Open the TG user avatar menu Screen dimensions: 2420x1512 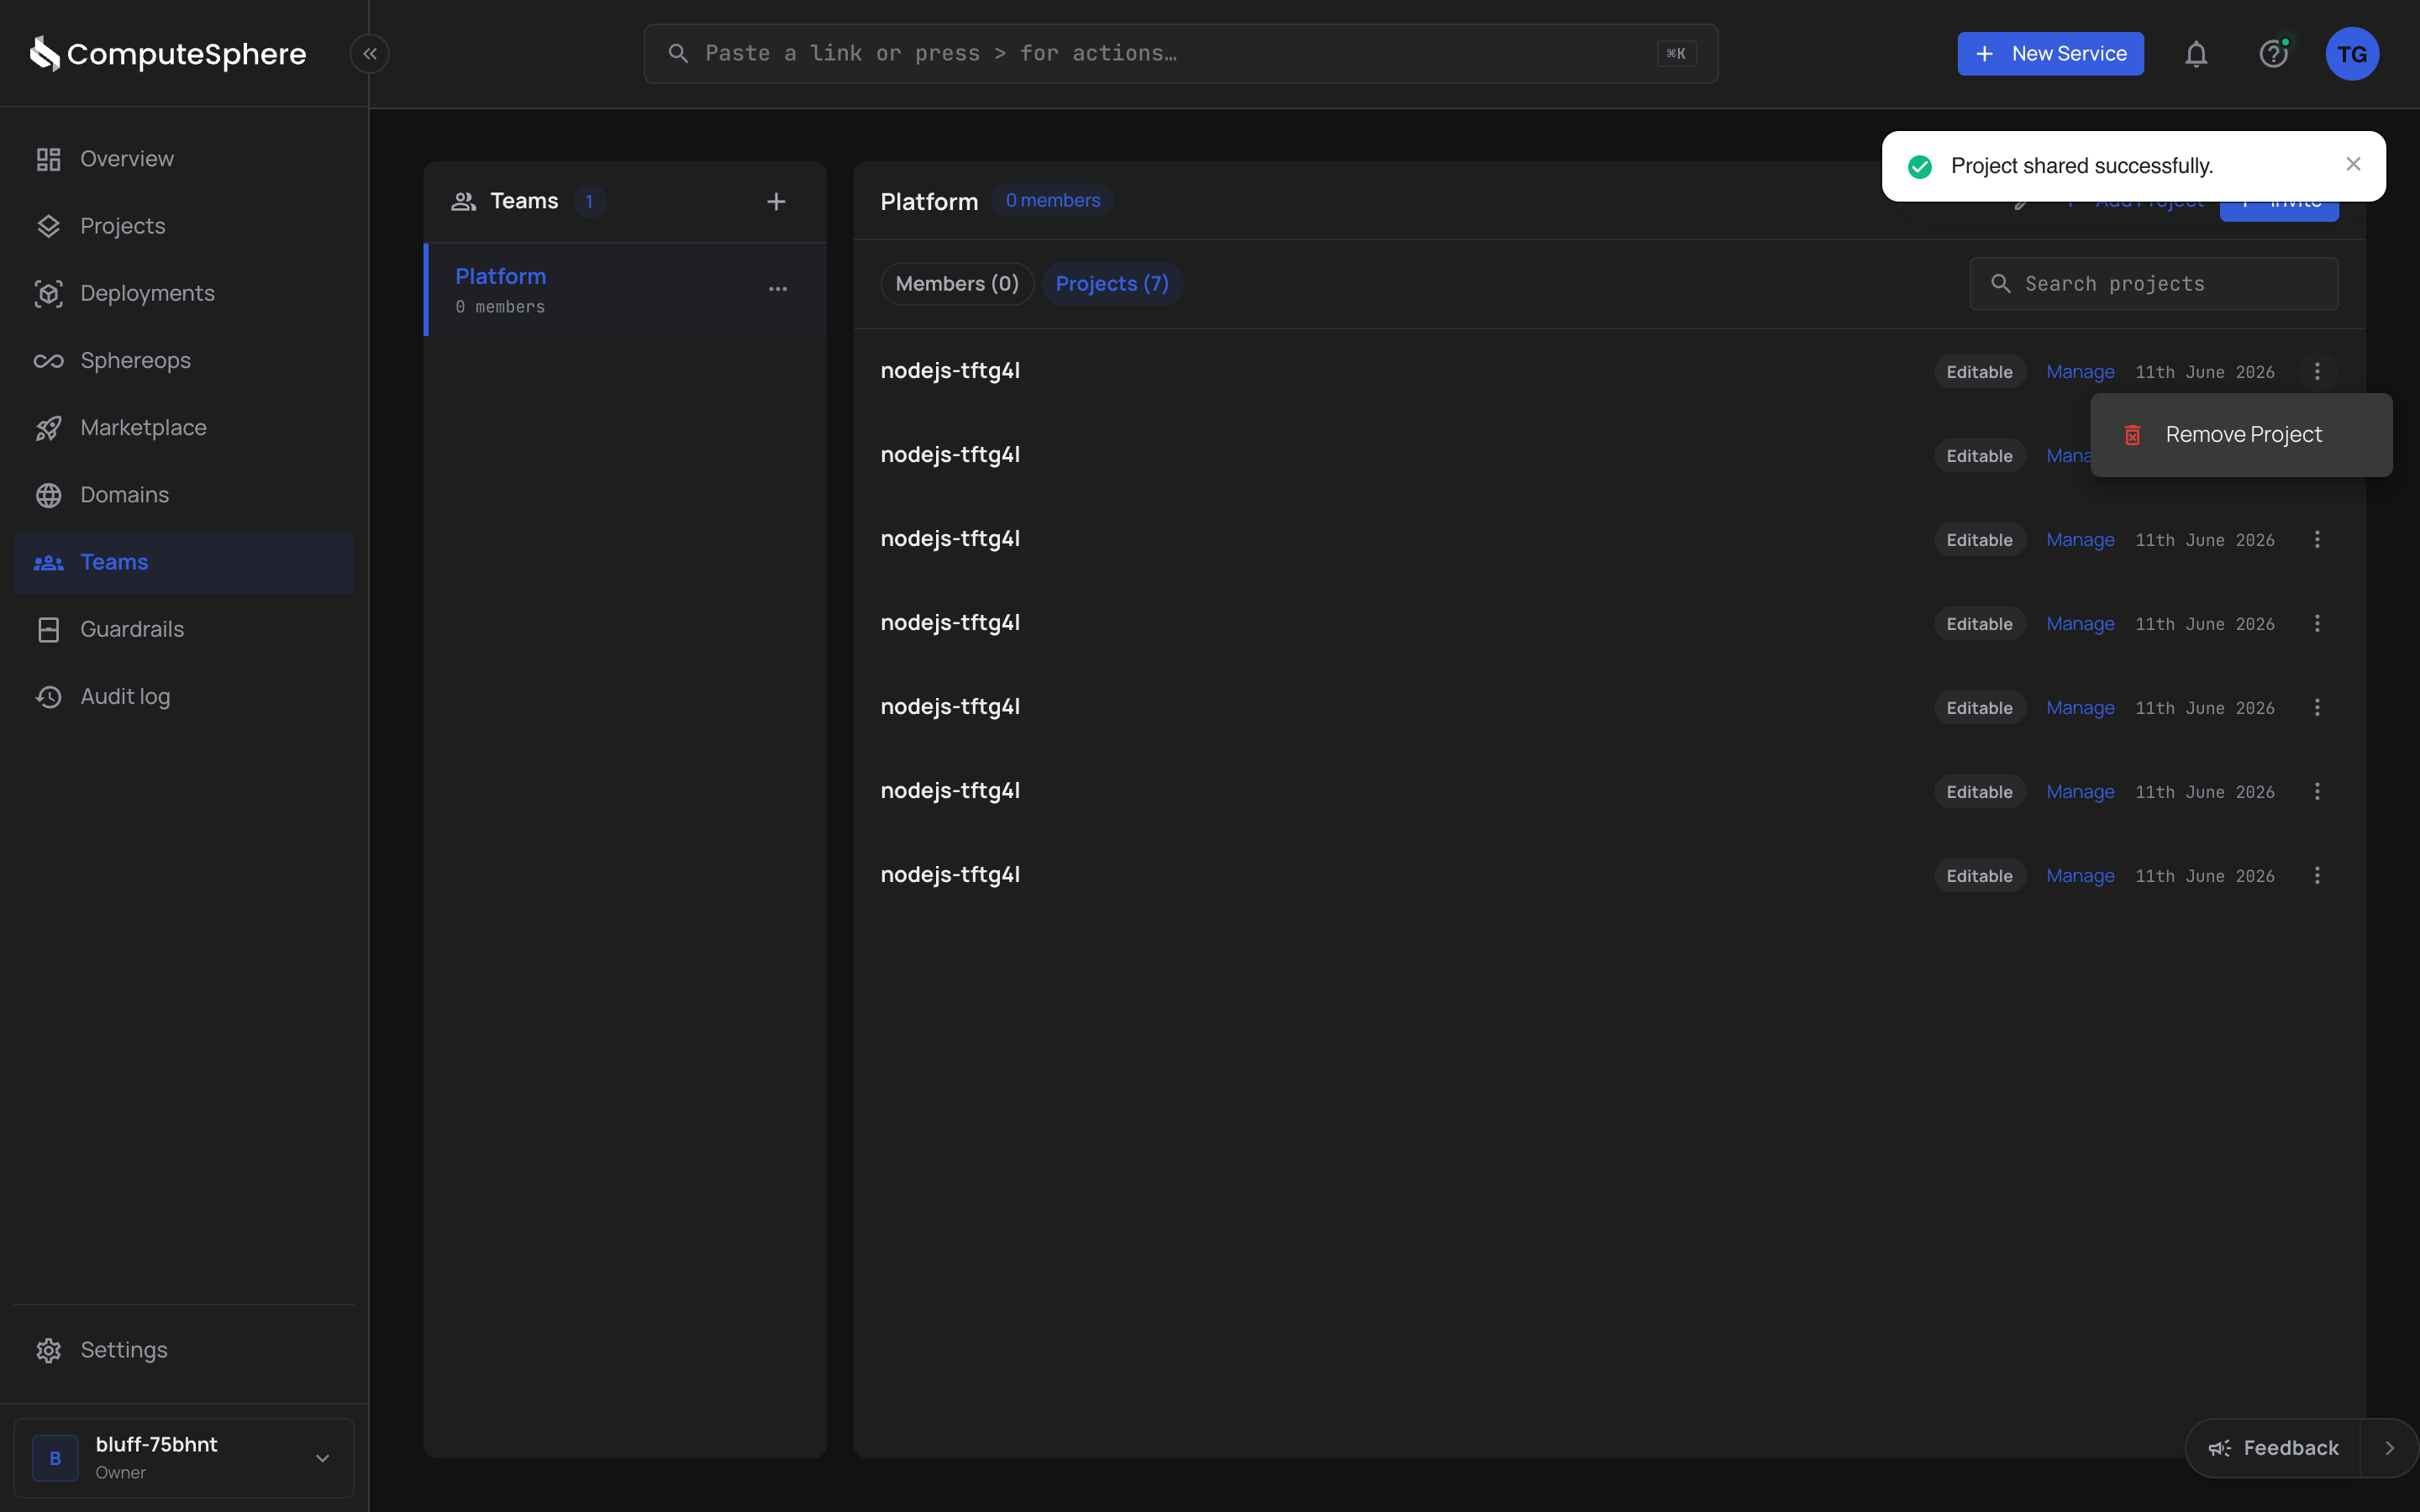click(x=2352, y=54)
